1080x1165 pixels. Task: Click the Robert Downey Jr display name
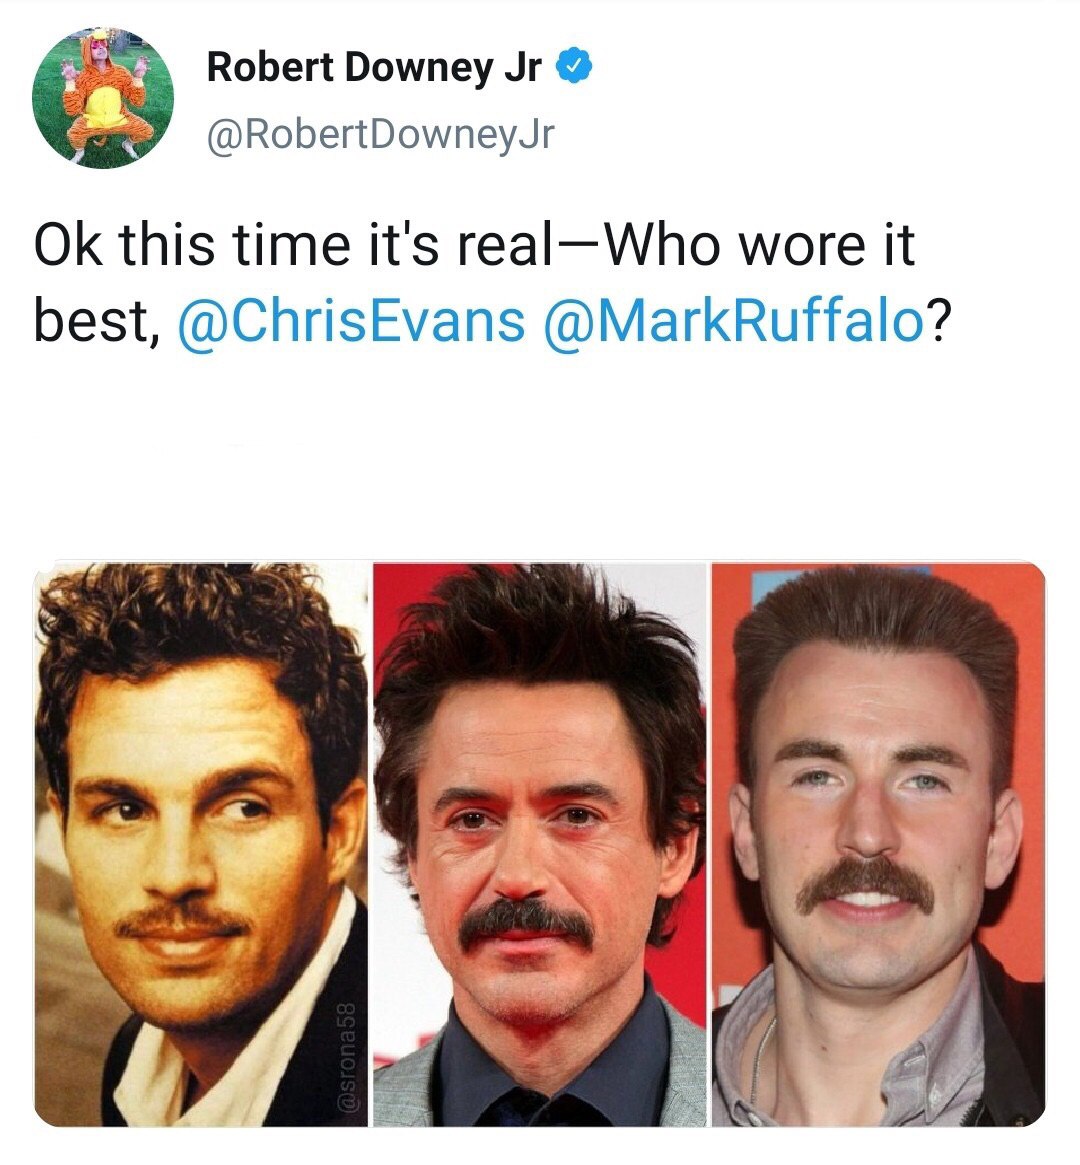374,67
